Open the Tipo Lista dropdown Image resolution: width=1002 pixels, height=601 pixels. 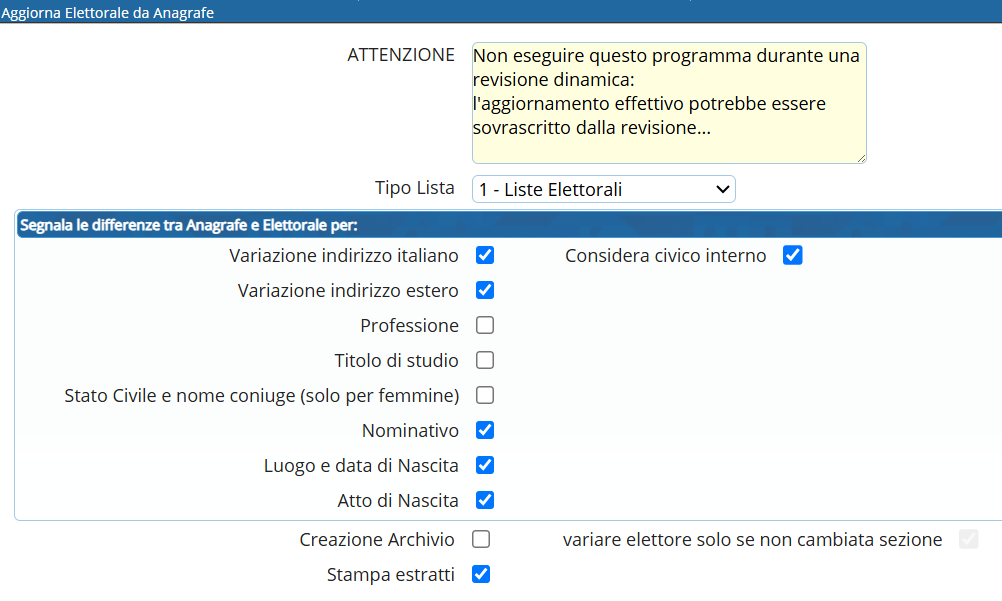click(x=603, y=189)
